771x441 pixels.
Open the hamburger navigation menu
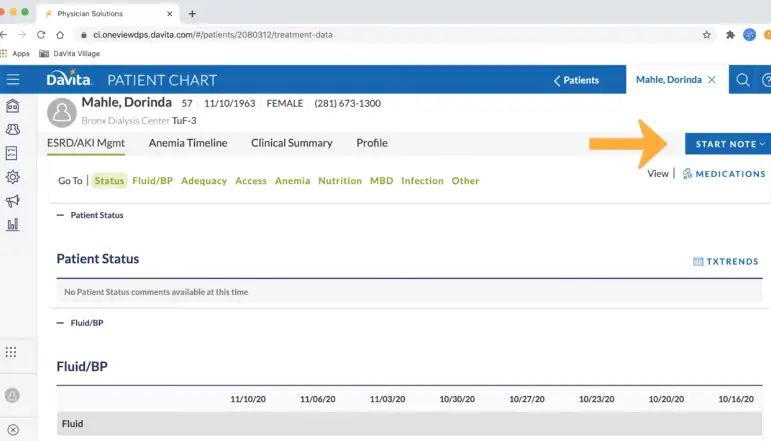(13, 80)
